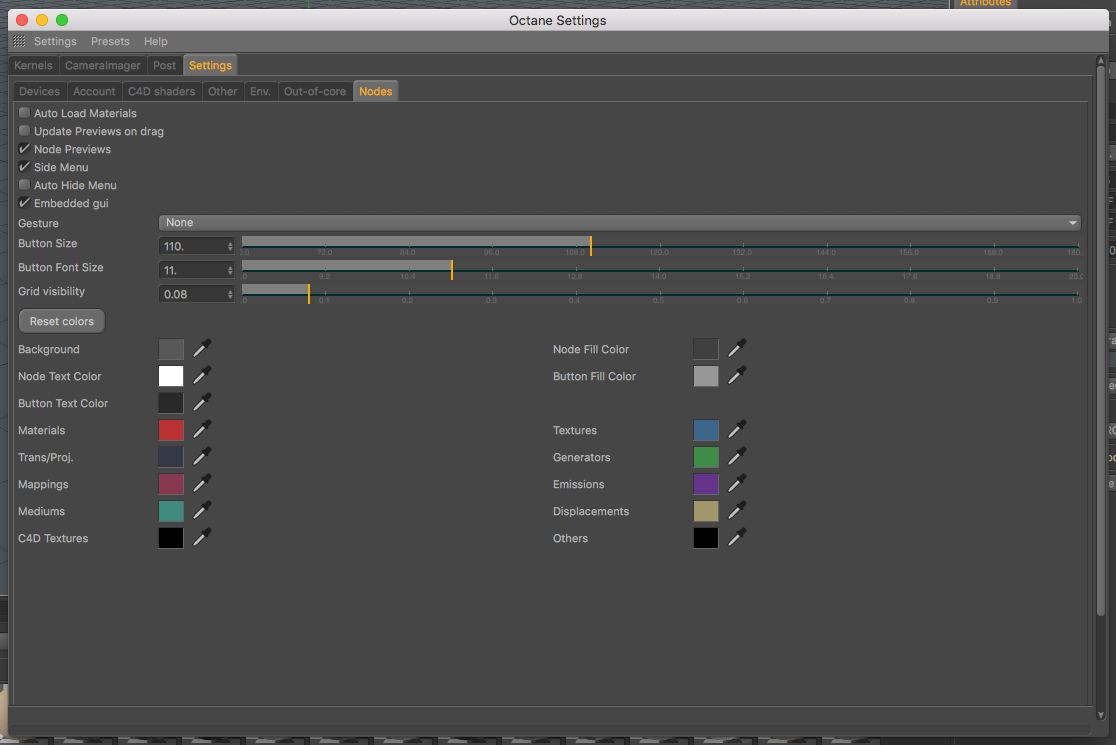The height and width of the screenshot is (745, 1116).
Task: Select the Nodes sub-tab
Action: [375, 91]
